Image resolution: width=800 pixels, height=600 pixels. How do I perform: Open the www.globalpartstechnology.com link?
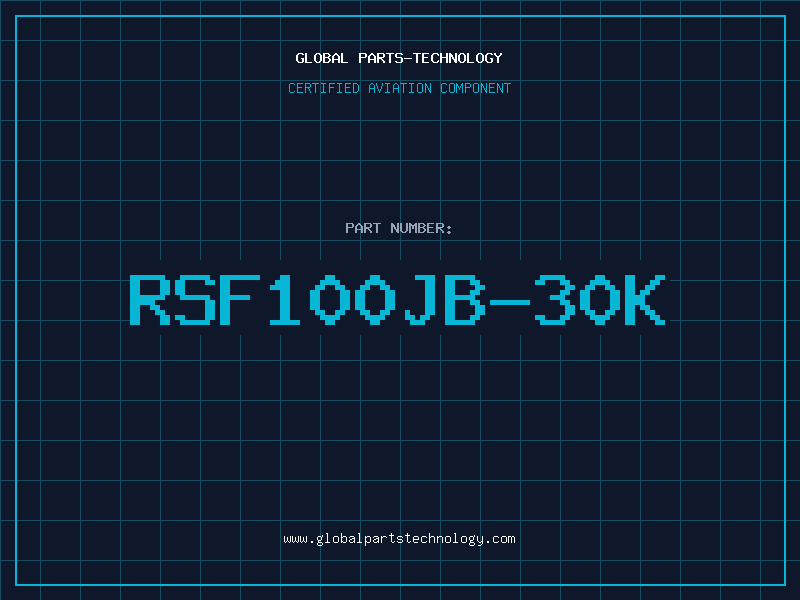pyautogui.click(x=399, y=539)
